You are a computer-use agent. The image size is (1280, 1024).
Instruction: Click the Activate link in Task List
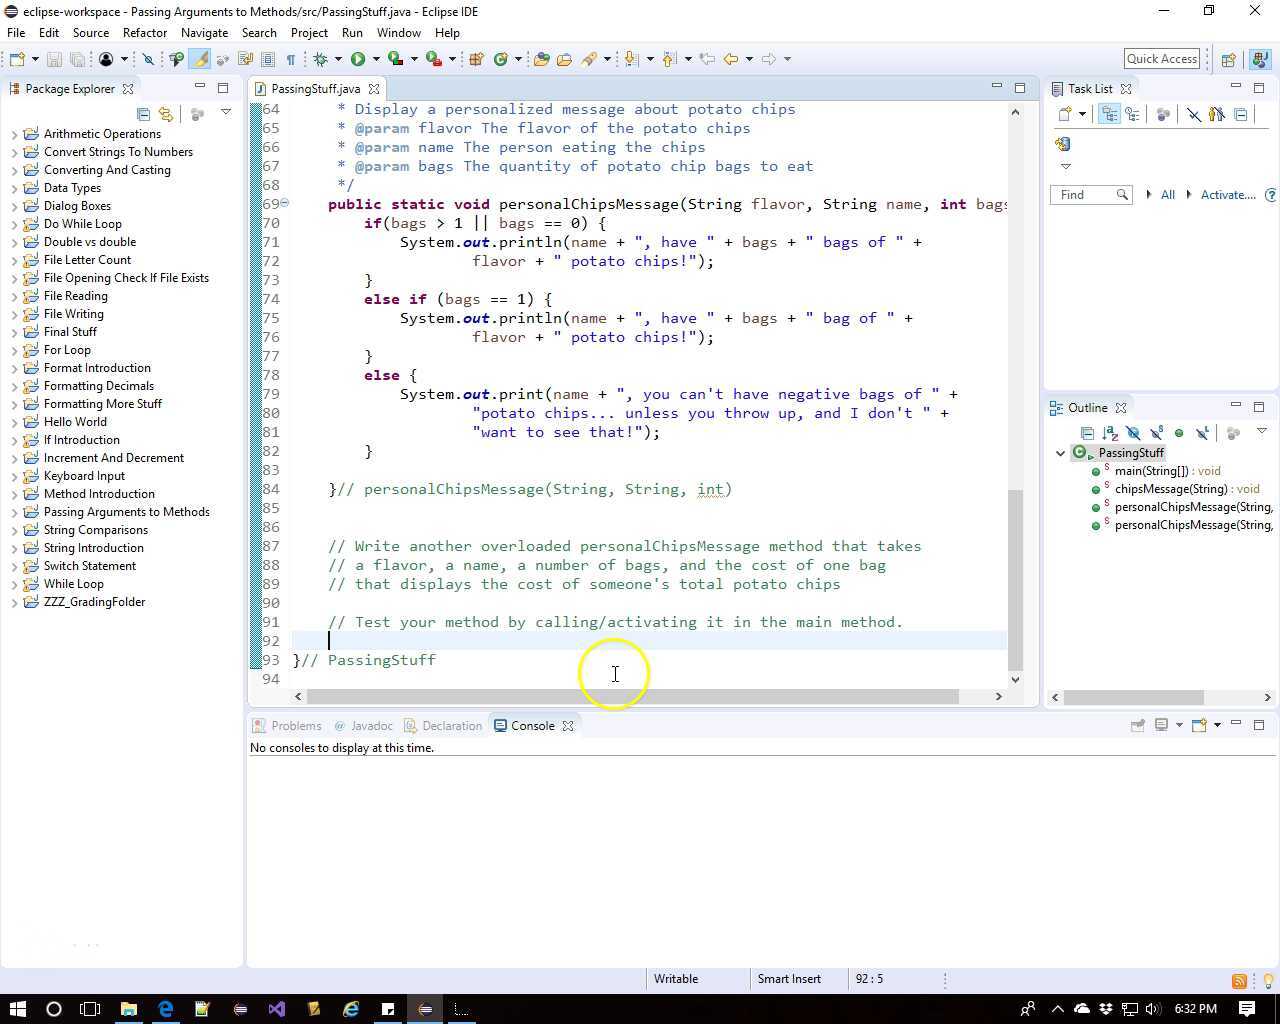coord(1228,195)
